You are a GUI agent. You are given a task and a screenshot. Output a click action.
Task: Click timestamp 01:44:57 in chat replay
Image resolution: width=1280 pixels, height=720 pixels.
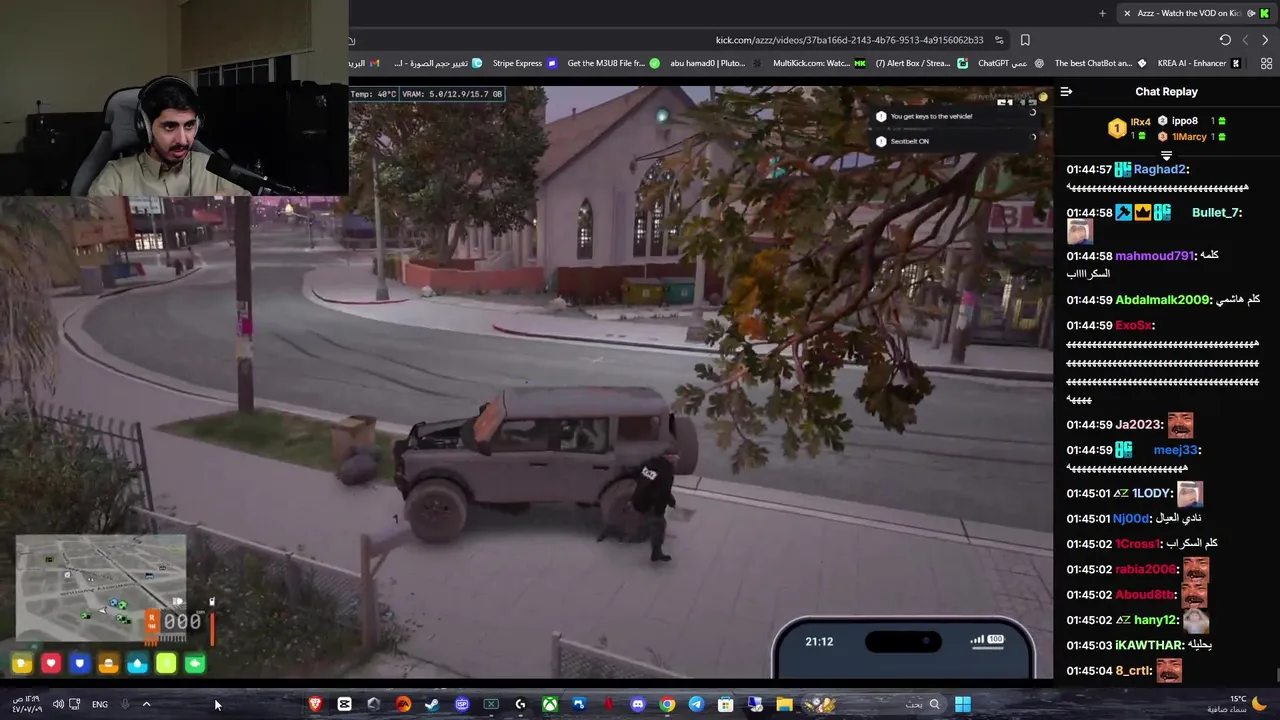tap(1089, 169)
